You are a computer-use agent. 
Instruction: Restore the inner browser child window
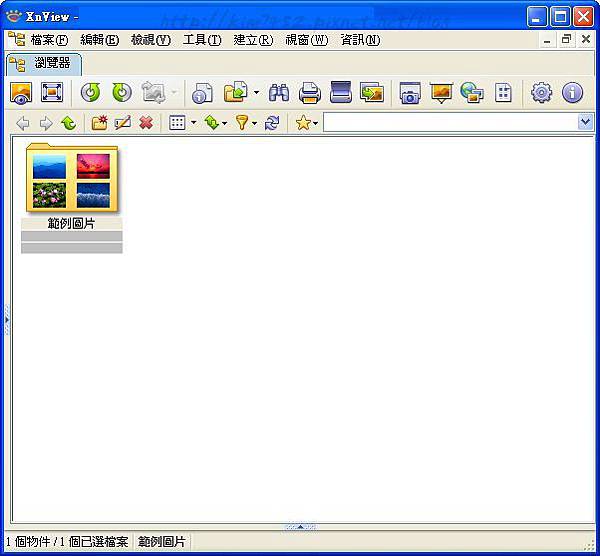566,39
